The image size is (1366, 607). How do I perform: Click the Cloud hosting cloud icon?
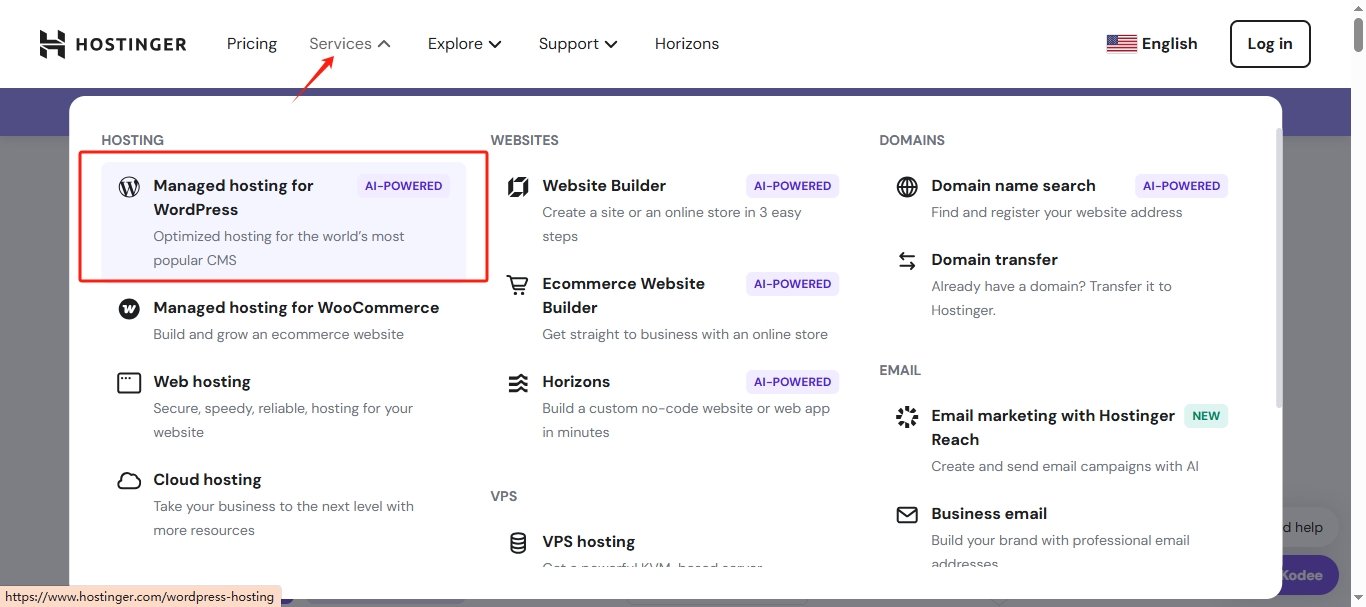click(x=129, y=480)
